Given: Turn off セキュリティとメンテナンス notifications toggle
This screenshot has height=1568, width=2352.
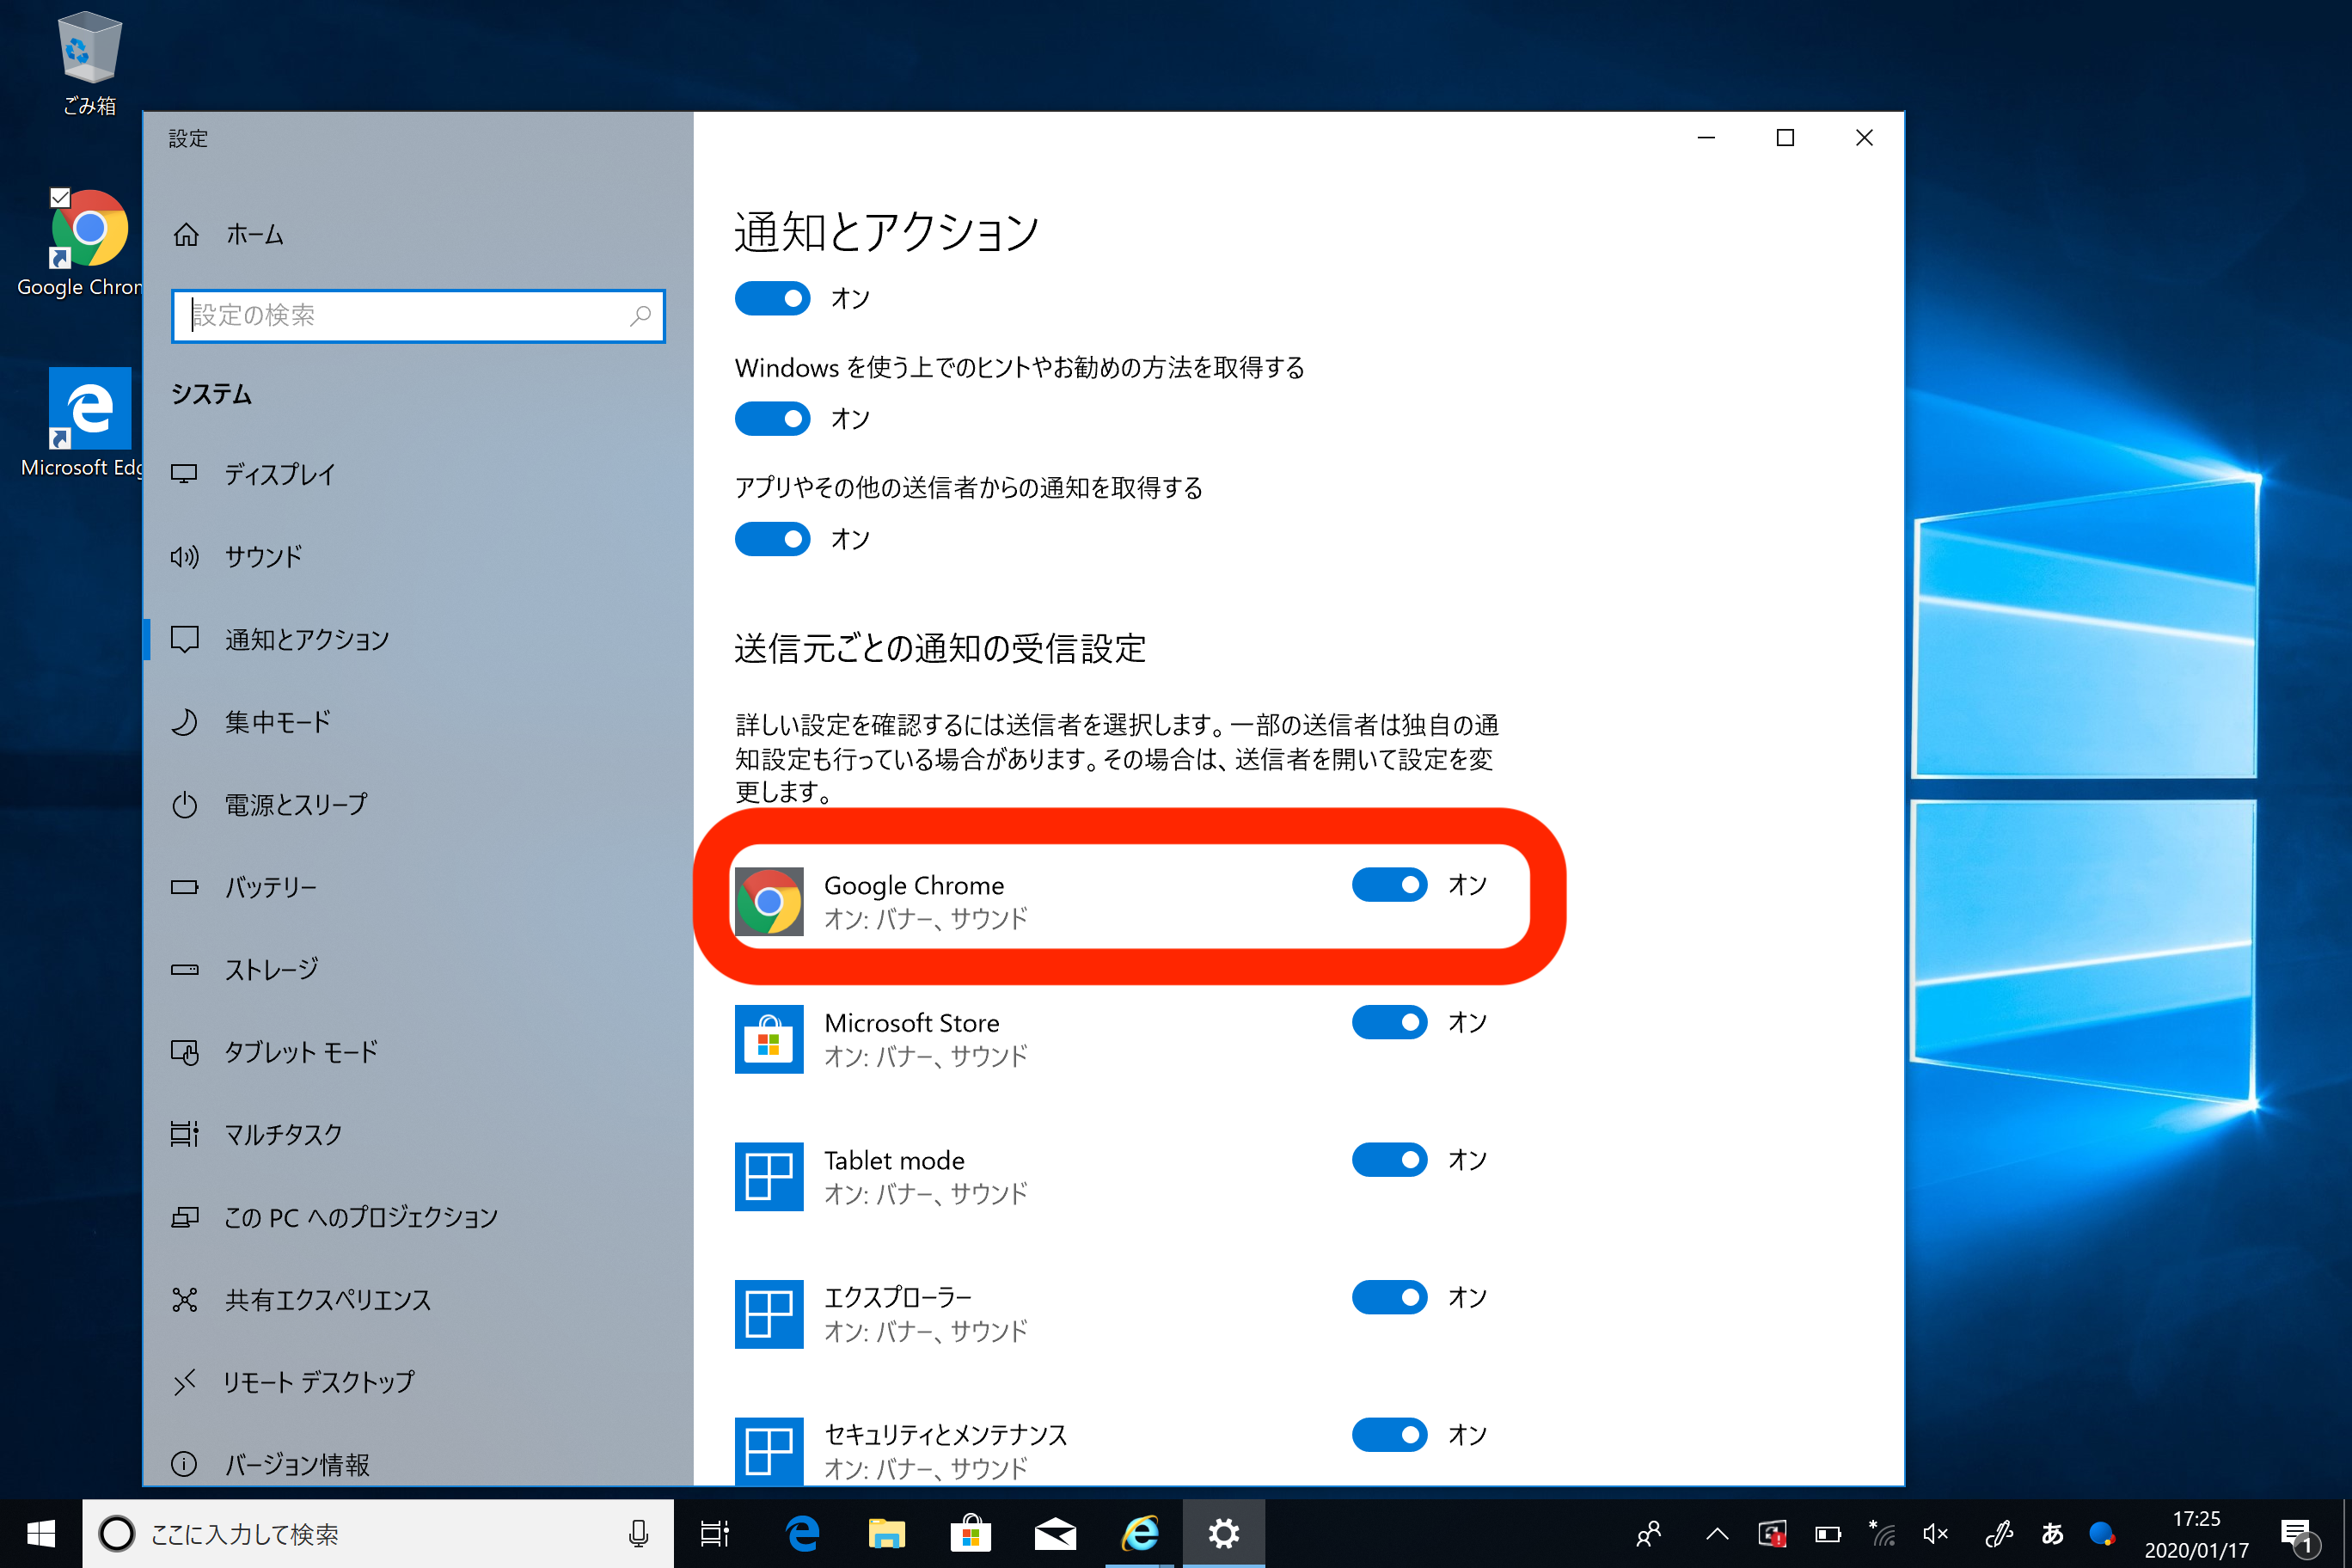Looking at the screenshot, I should pyautogui.click(x=1390, y=1435).
